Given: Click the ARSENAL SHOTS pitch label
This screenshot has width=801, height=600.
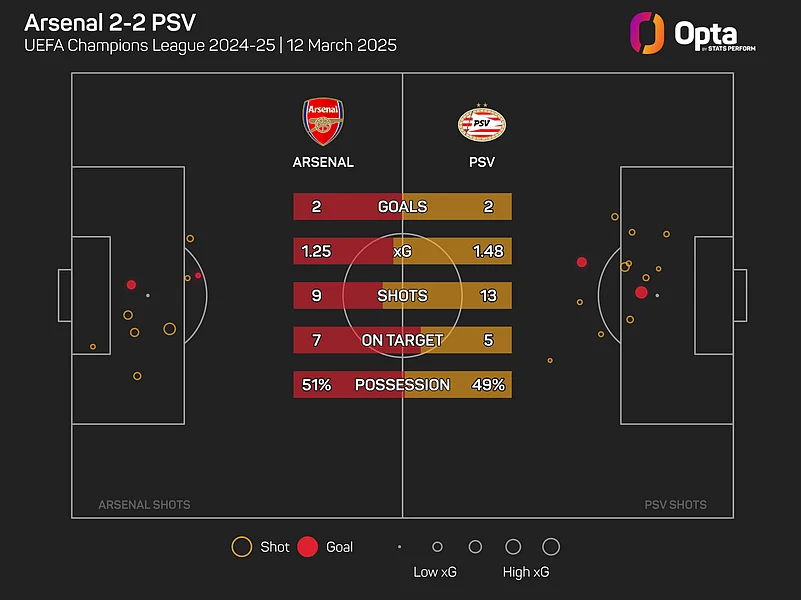Looking at the screenshot, I should (144, 505).
